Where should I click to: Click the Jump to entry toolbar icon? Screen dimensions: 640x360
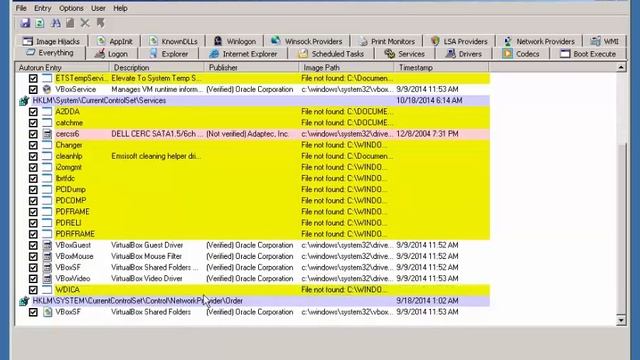pyautogui.click(x=100, y=23)
